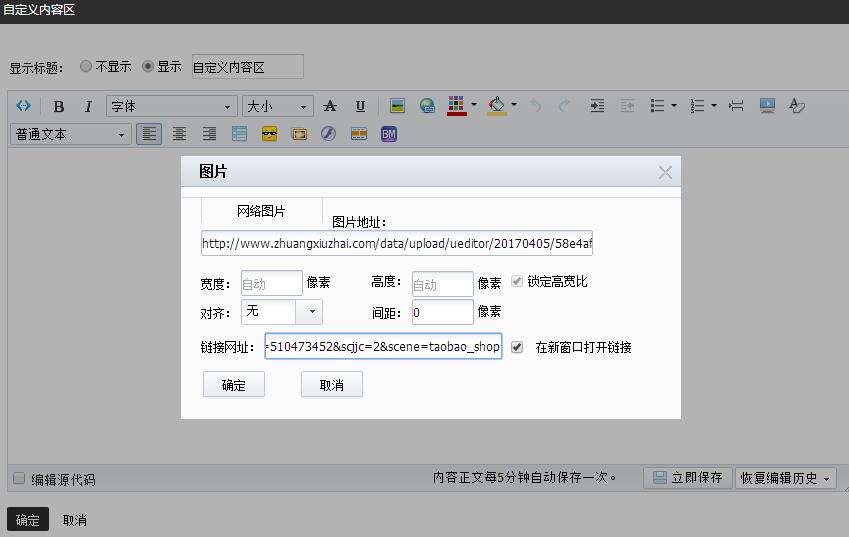Click the source code view icon
This screenshot has width=849, height=537.
pos(24,106)
